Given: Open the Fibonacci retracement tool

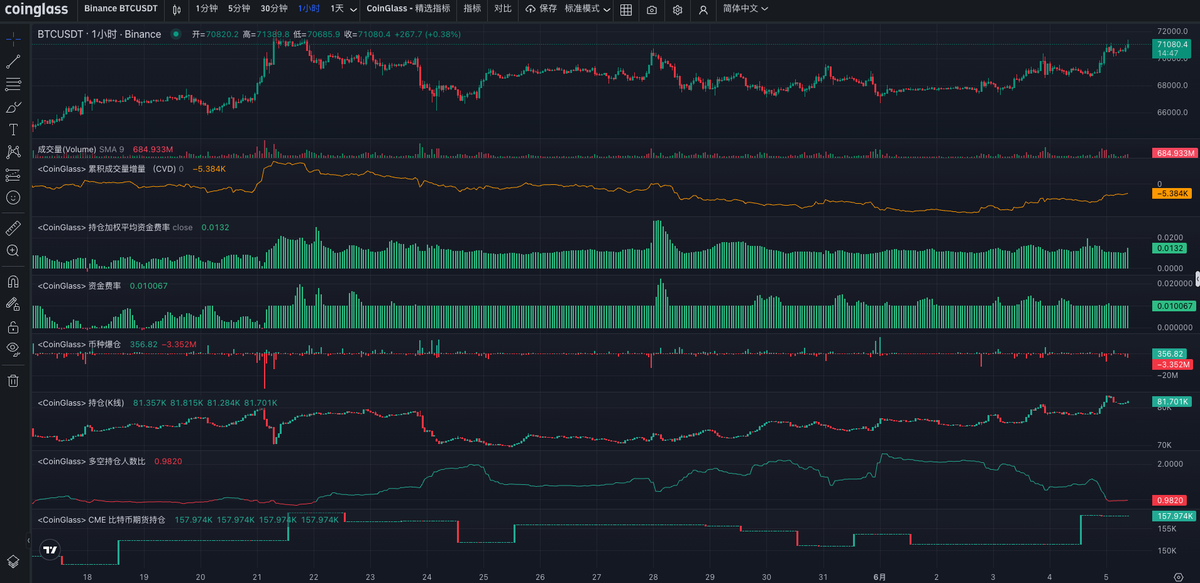Looking at the screenshot, I should click(x=13, y=84).
